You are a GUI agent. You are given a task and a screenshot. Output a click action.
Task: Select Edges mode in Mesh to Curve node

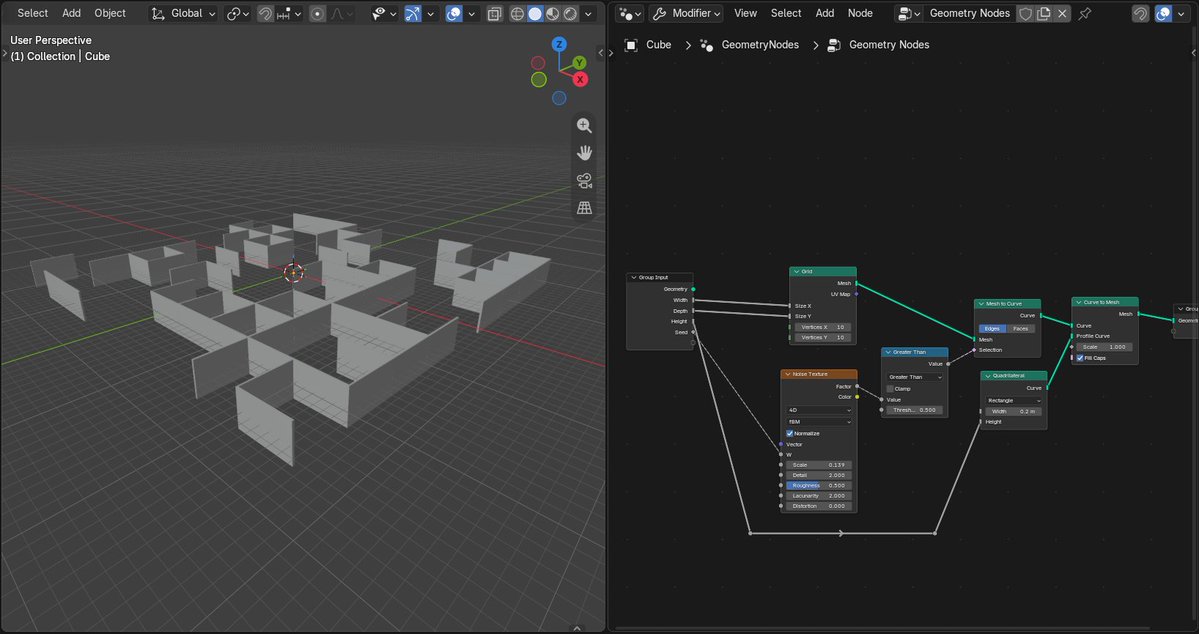pyautogui.click(x=993, y=329)
